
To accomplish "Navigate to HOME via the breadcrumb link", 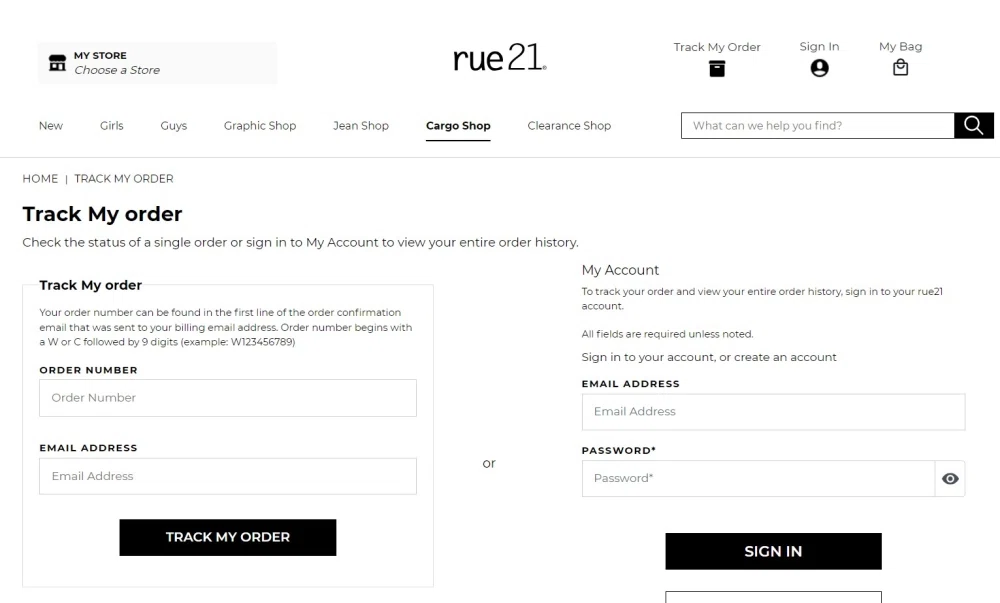I will pyautogui.click(x=40, y=178).
